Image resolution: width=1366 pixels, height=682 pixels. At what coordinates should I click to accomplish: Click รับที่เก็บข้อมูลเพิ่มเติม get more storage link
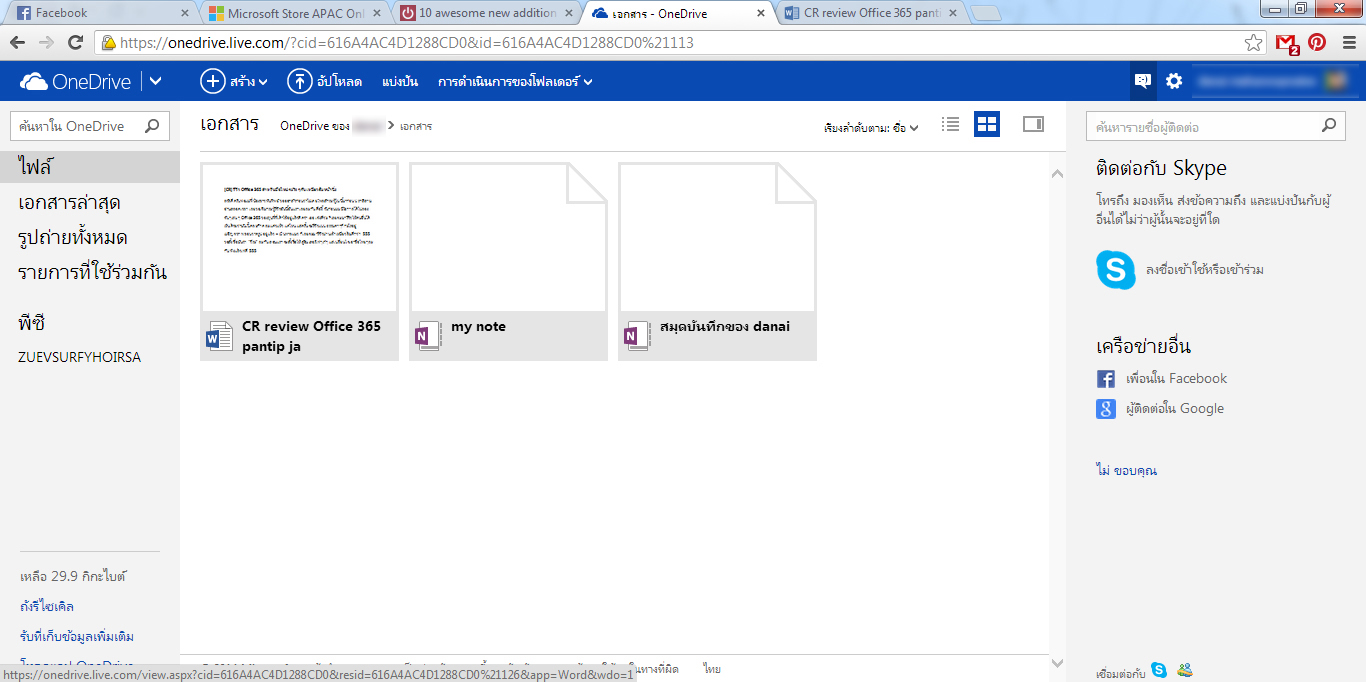pyautogui.click(x=77, y=636)
